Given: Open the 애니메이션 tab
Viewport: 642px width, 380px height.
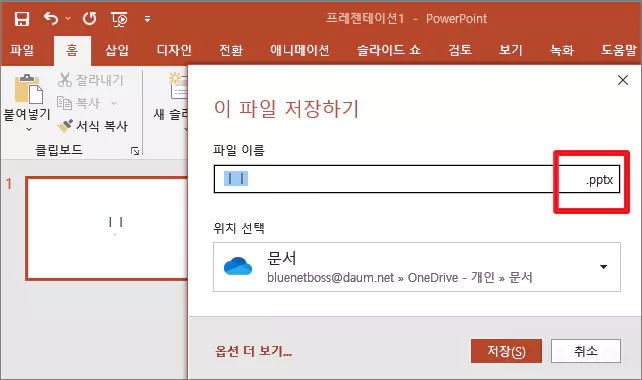Looking at the screenshot, I should pyautogui.click(x=300, y=50).
